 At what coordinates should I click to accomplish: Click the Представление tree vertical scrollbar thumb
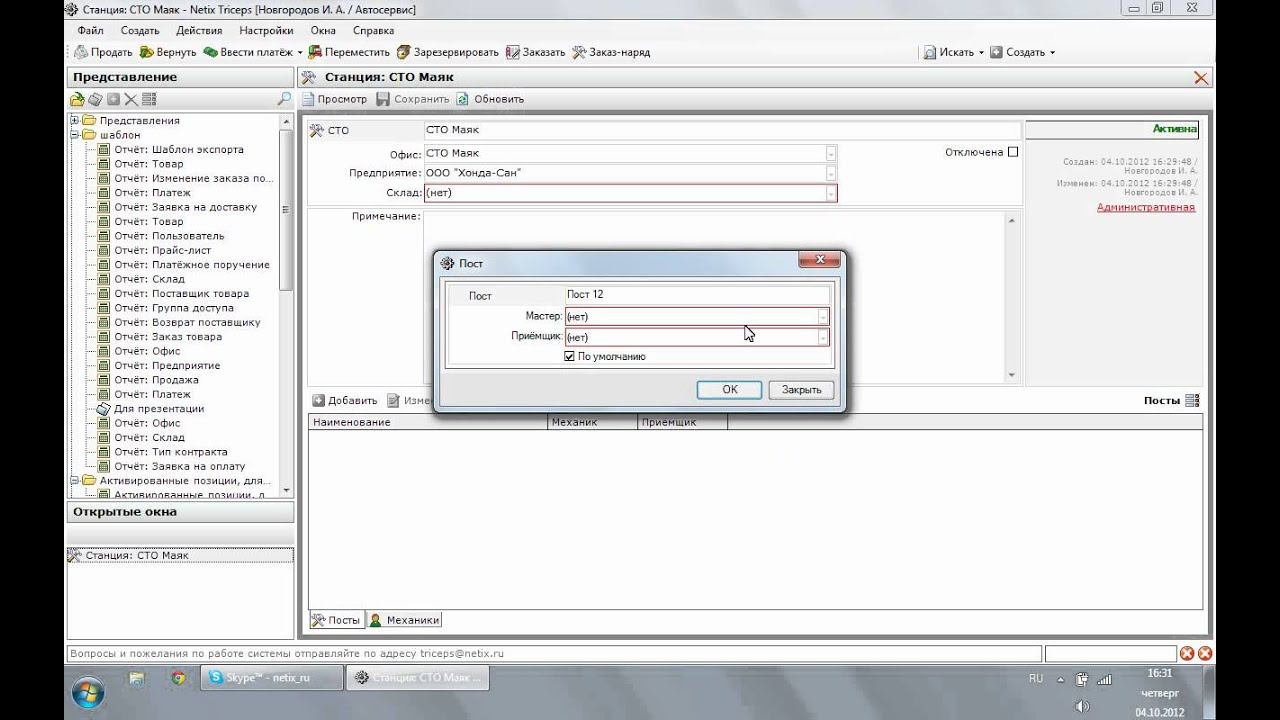(287, 210)
